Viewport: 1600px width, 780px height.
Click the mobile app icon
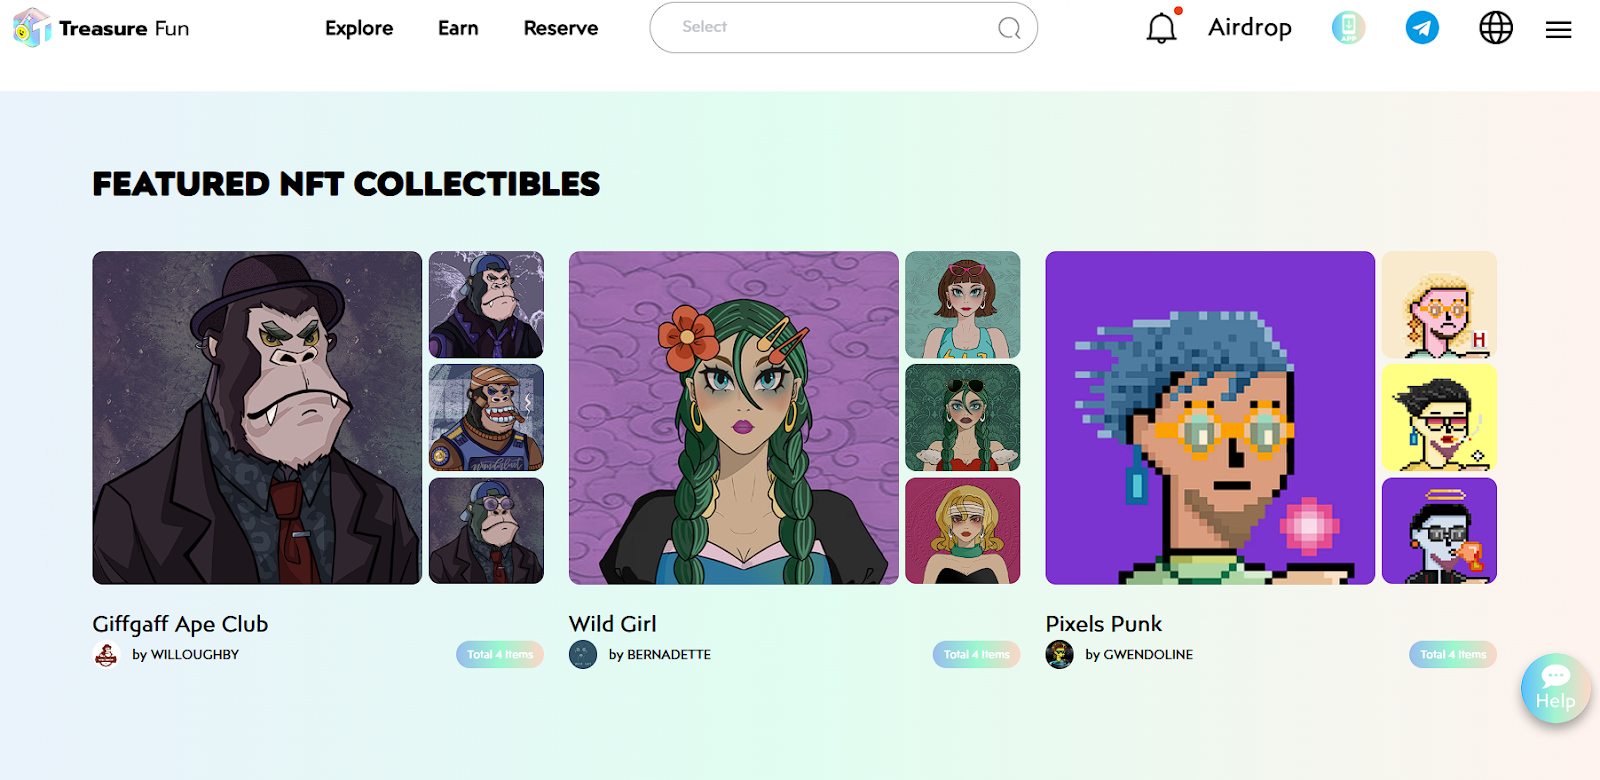click(1348, 28)
